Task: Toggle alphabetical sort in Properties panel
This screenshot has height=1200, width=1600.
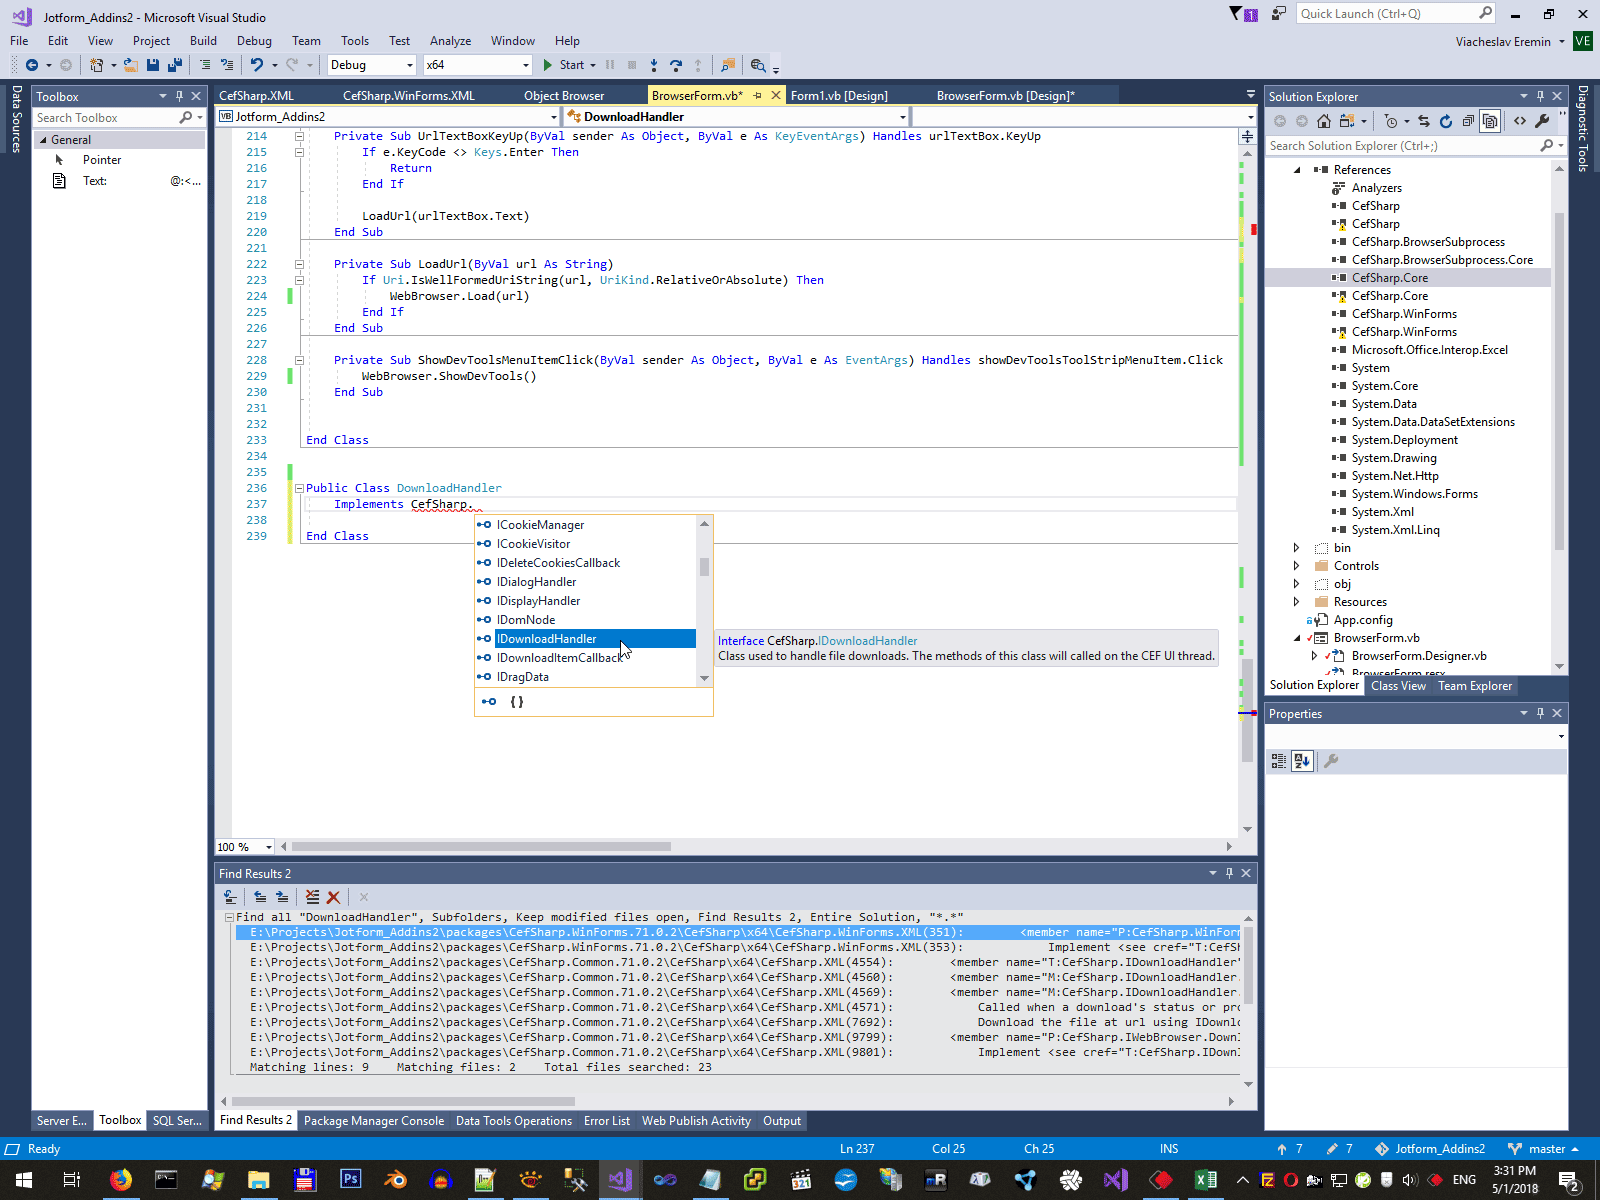Action: tap(1301, 761)
